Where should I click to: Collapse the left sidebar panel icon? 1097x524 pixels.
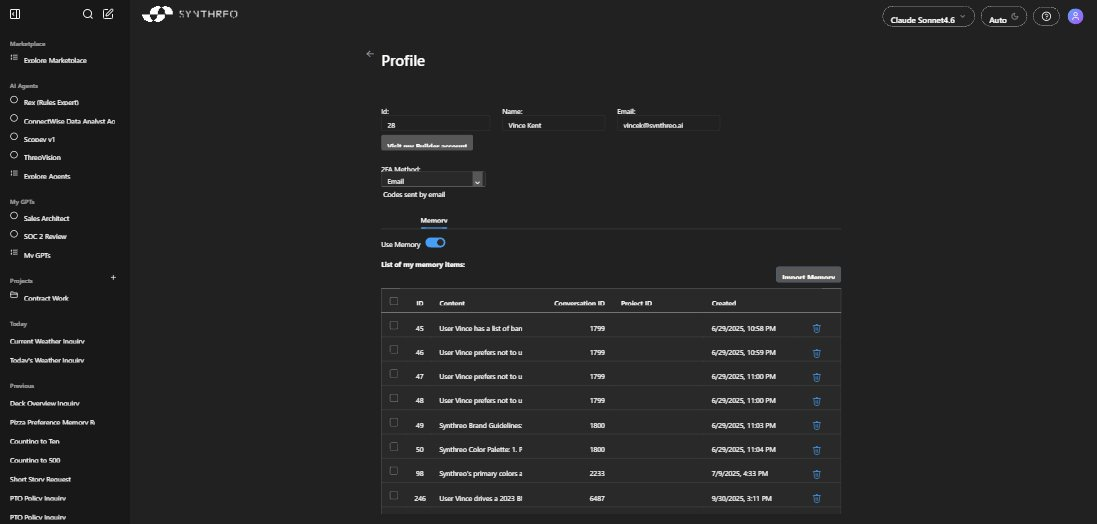click(14, 14)
